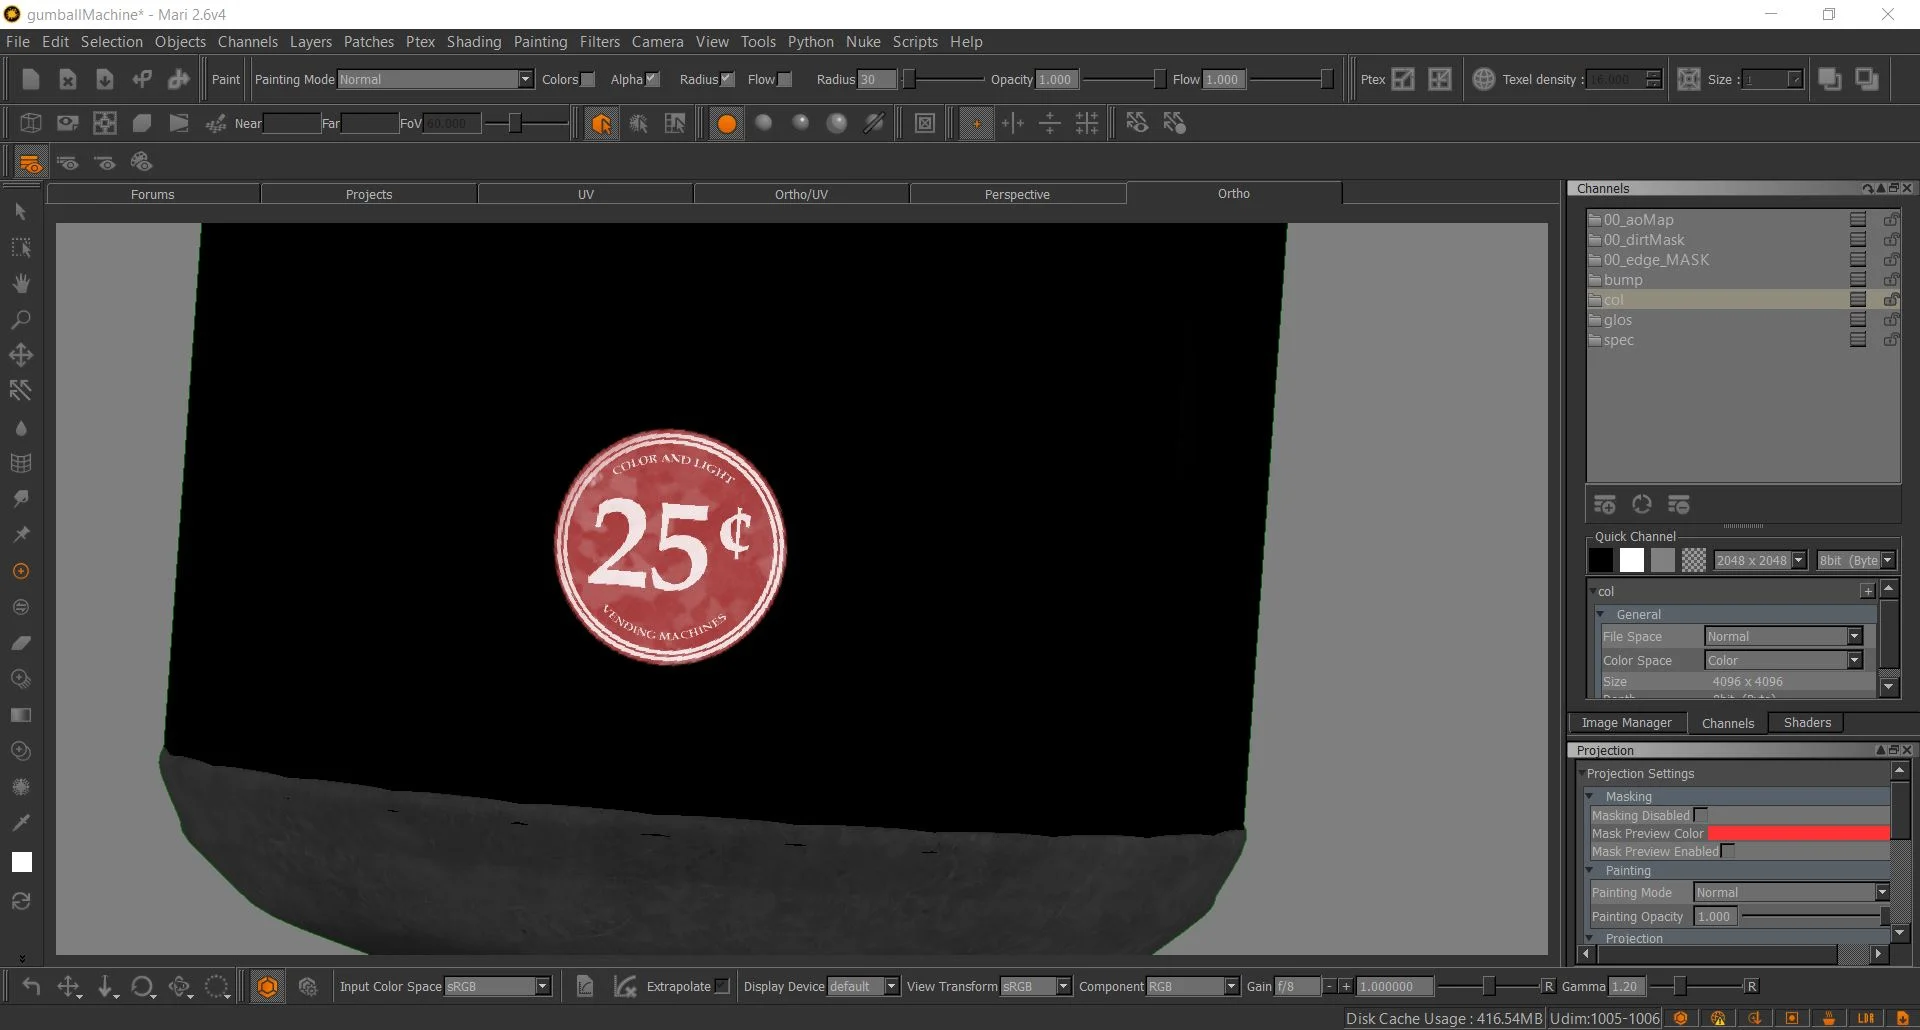This screenshot has width=1920, height=1030.
Task: Enable the Mask Preview Enabled checkbox
Action: coord(1728,851)
